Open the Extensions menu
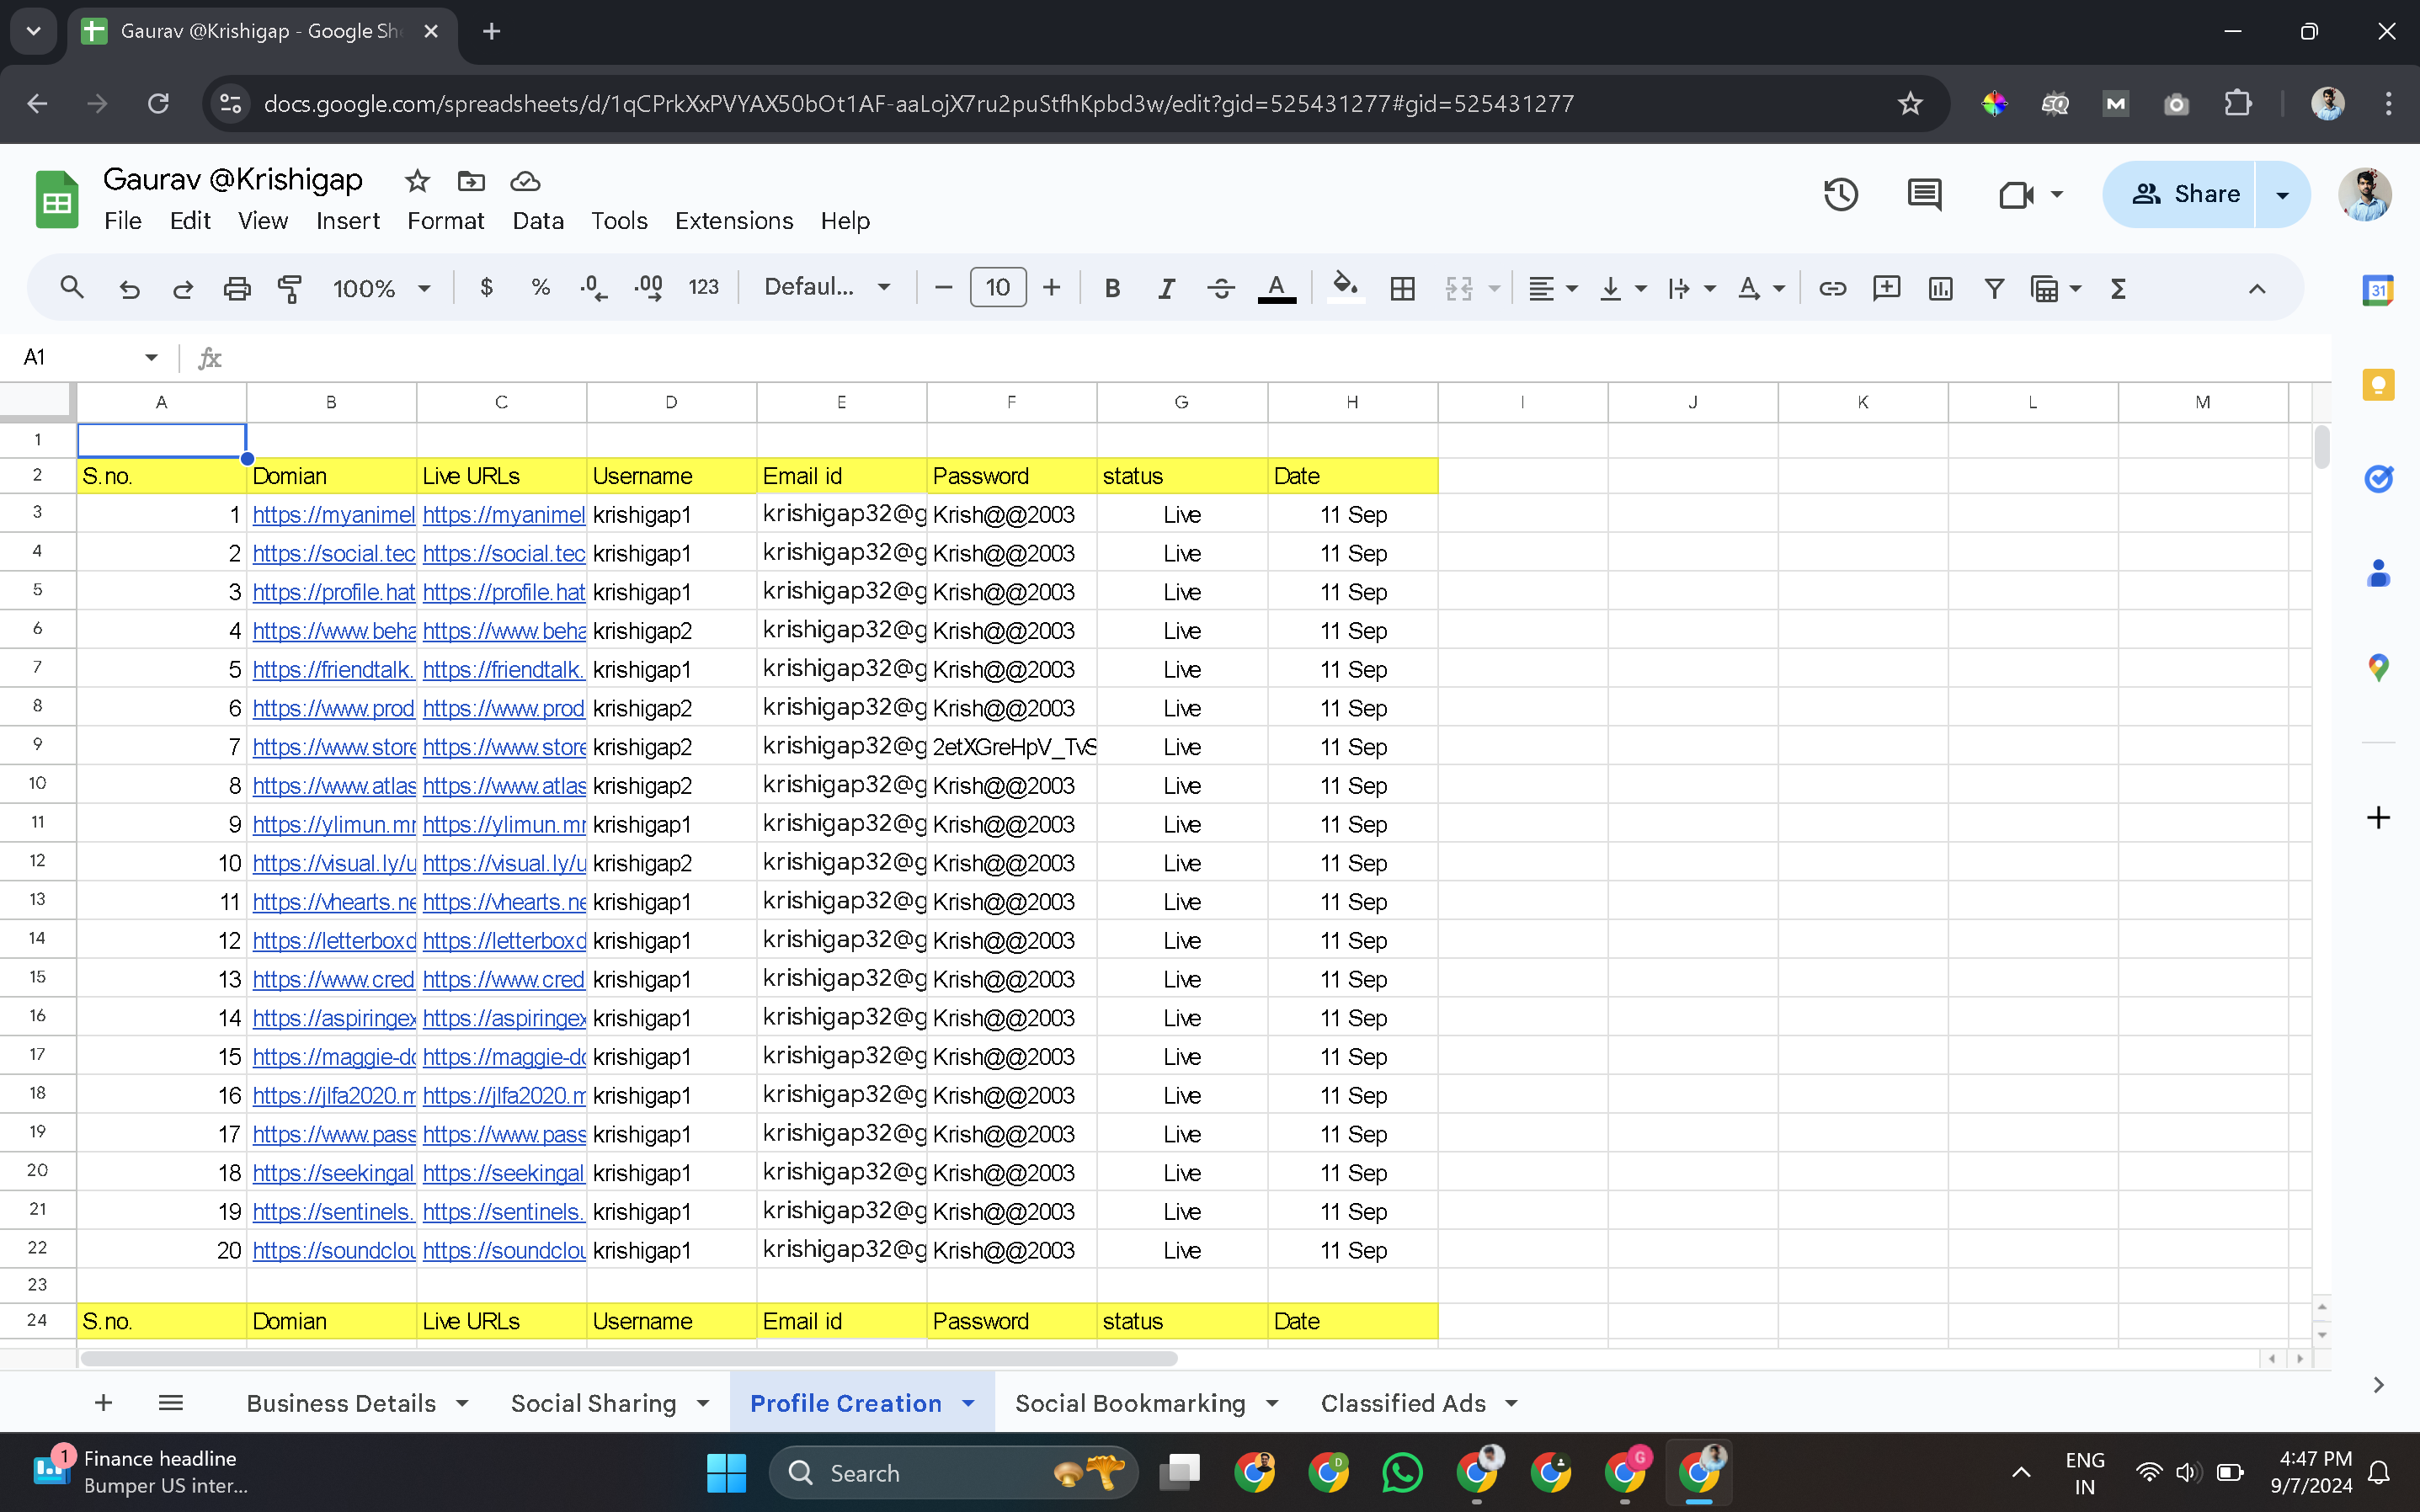 point(733,220)
